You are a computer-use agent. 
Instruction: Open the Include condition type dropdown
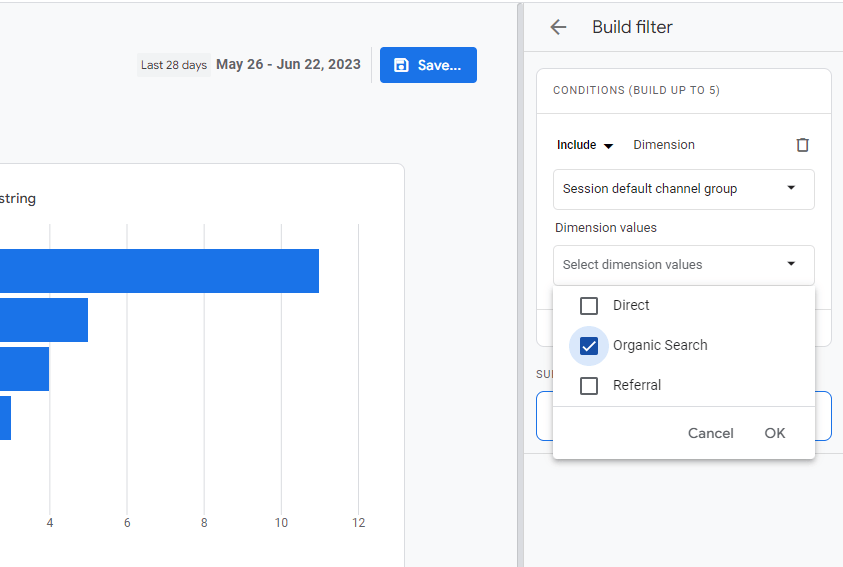click(x=585, y=145)
